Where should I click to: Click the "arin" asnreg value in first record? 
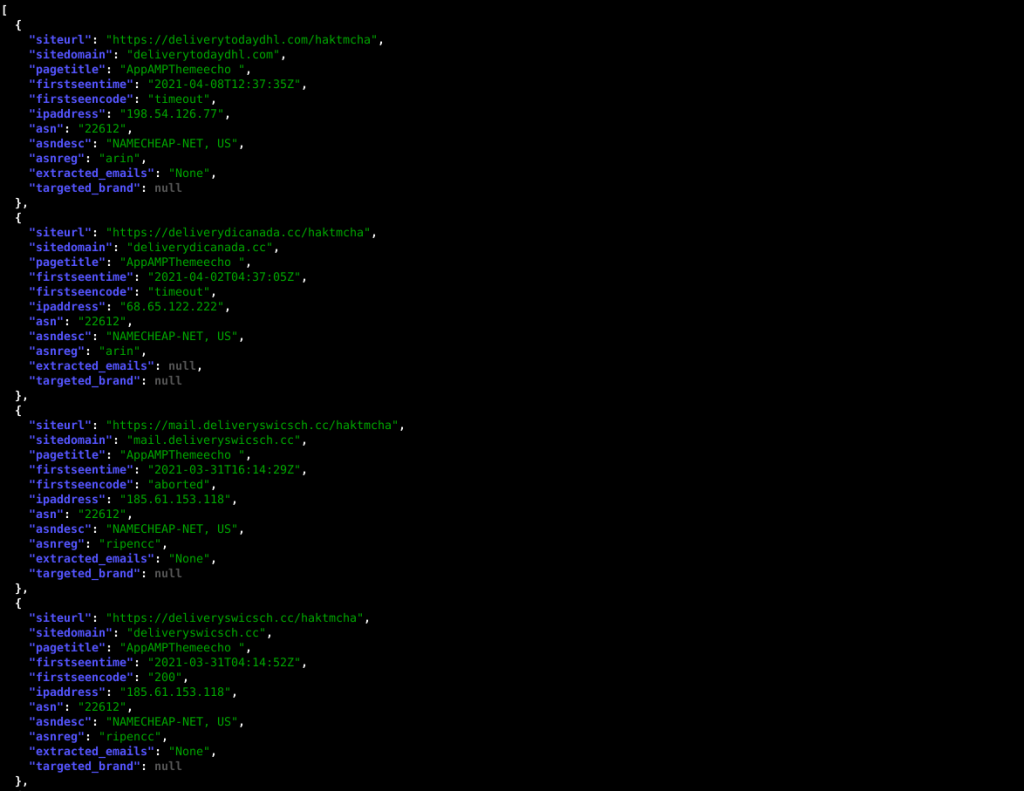coord(120,158)
